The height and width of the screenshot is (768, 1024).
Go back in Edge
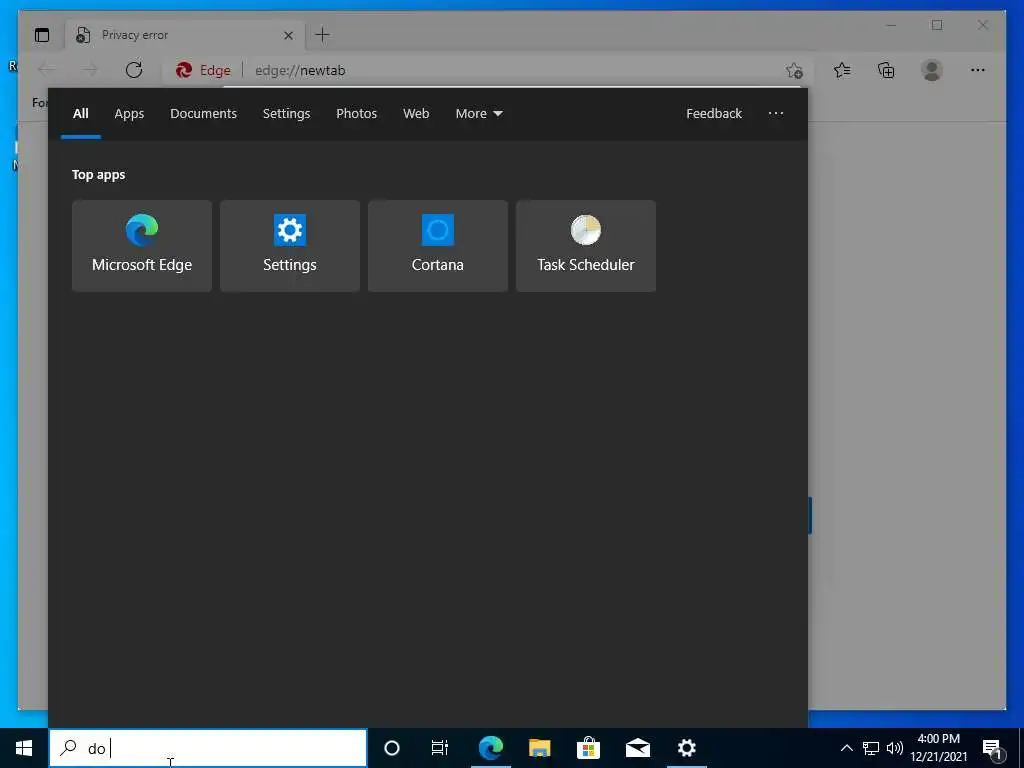pos(46,70)
